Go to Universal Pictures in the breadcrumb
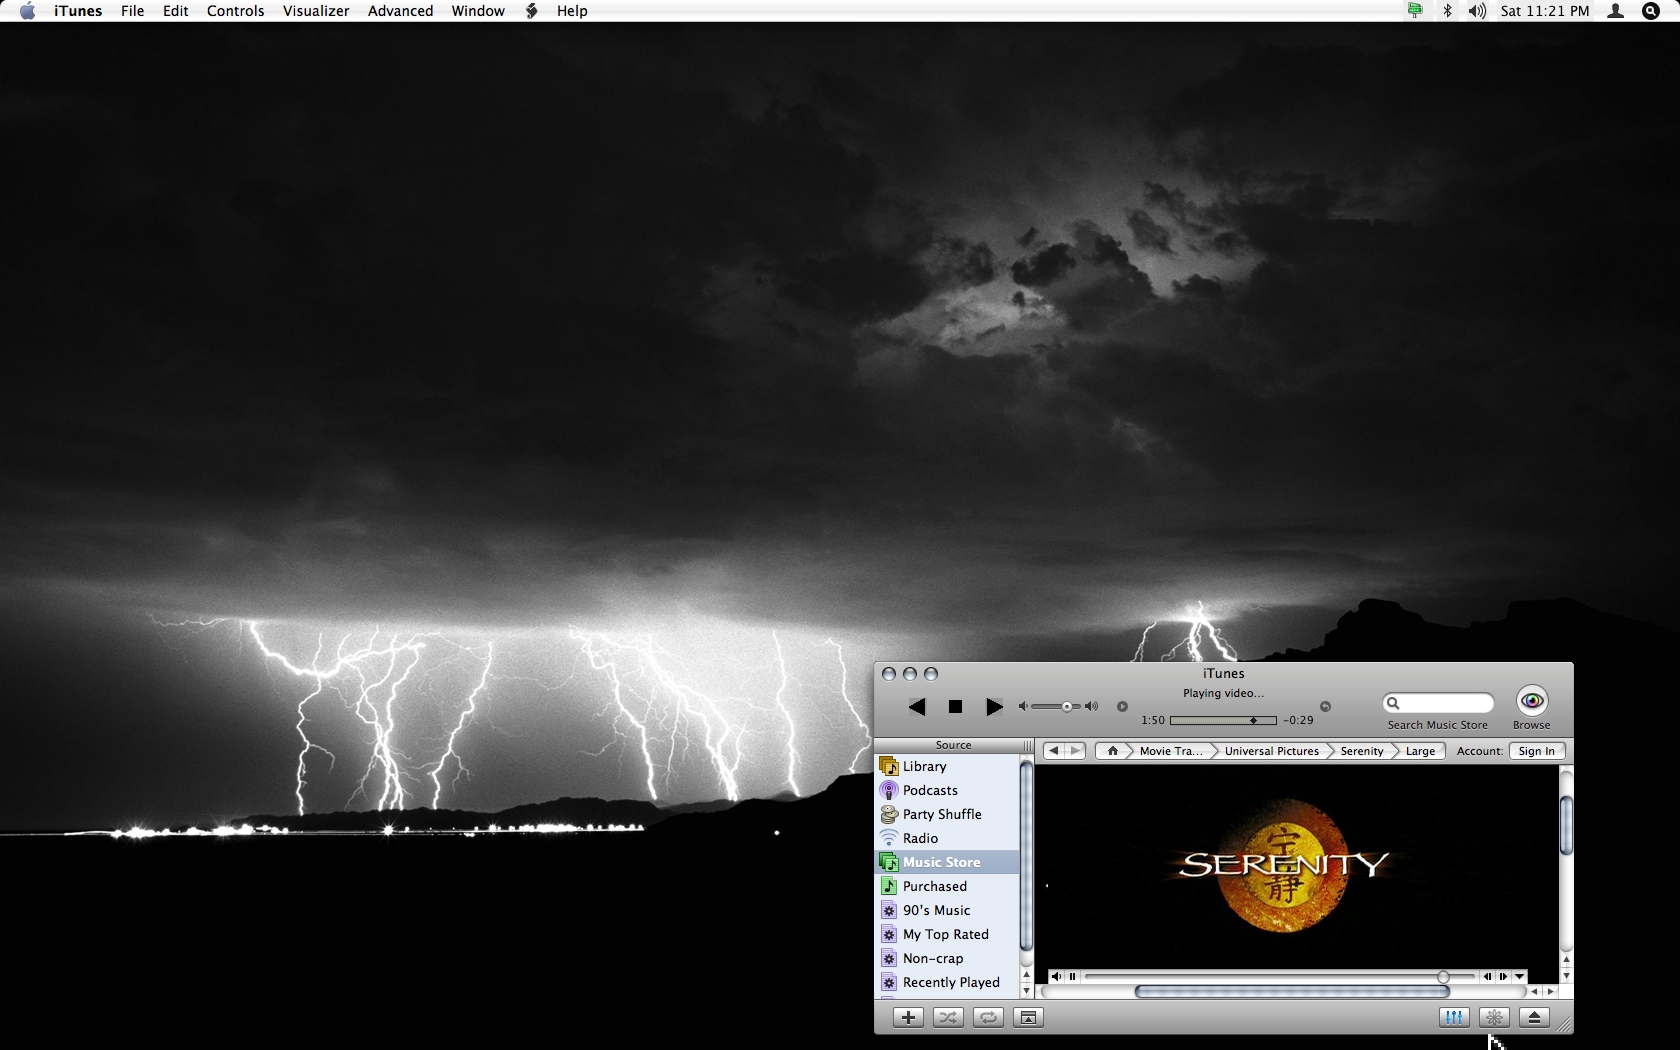 pos(1271,751)
